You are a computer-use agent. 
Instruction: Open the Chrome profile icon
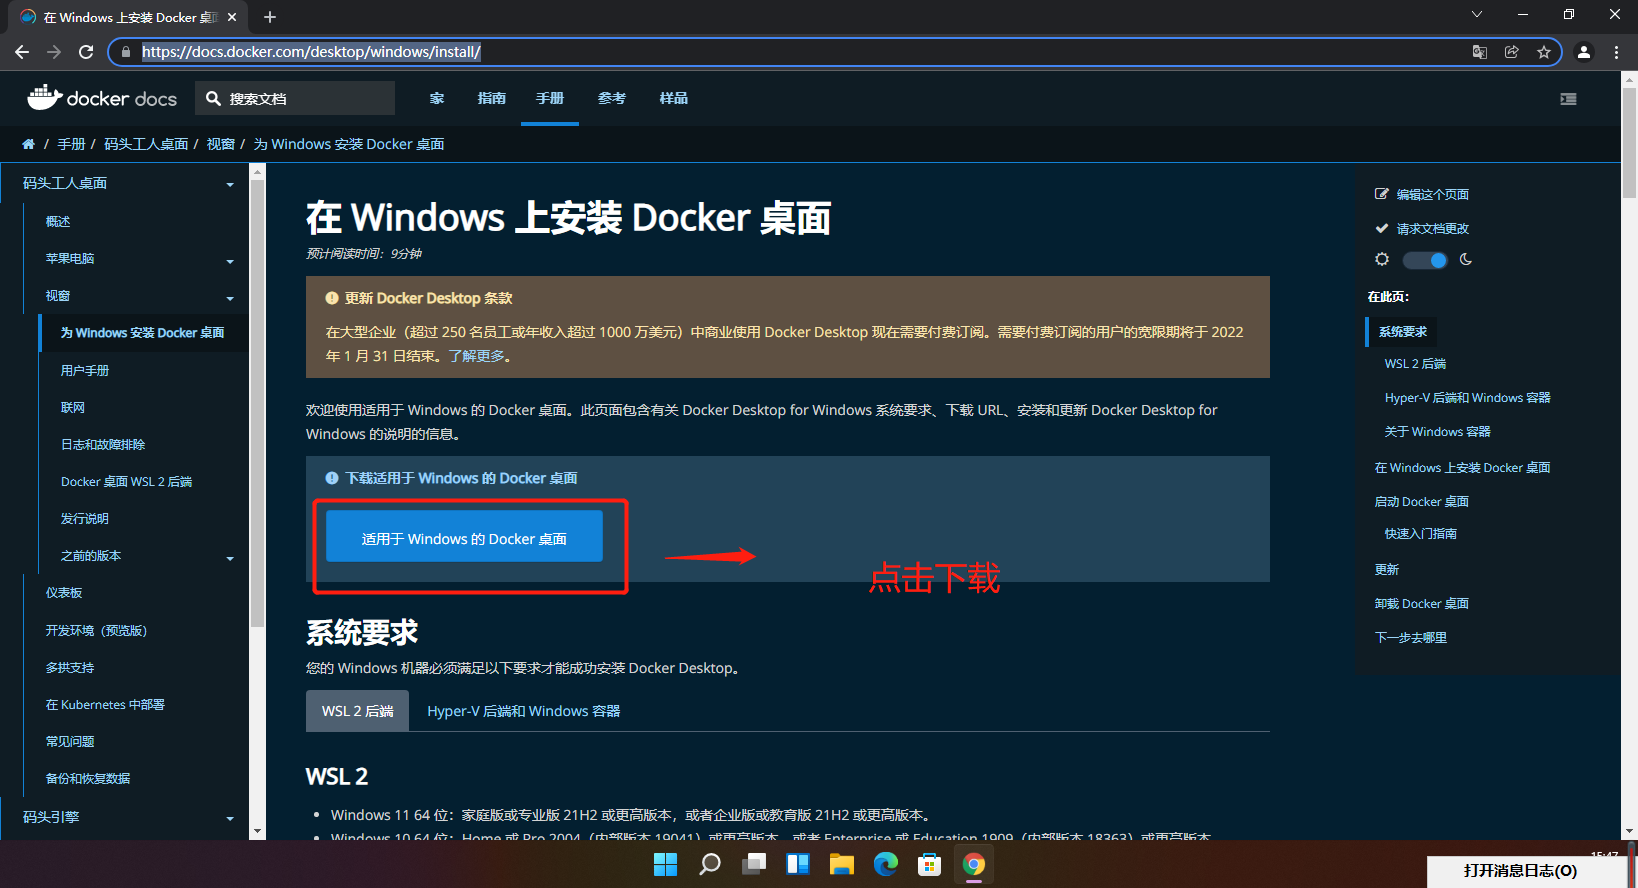(1584, 52)
